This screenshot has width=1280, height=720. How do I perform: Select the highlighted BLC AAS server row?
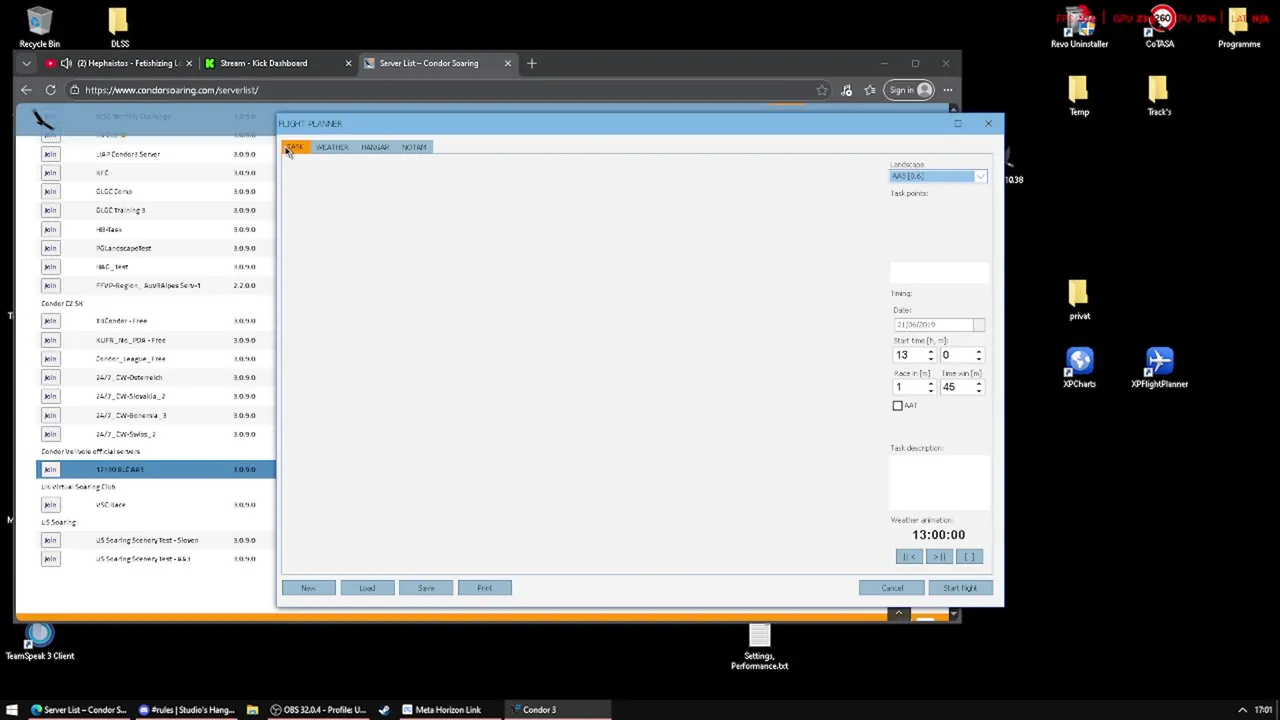pyautogui.click(x=156, y=469)
